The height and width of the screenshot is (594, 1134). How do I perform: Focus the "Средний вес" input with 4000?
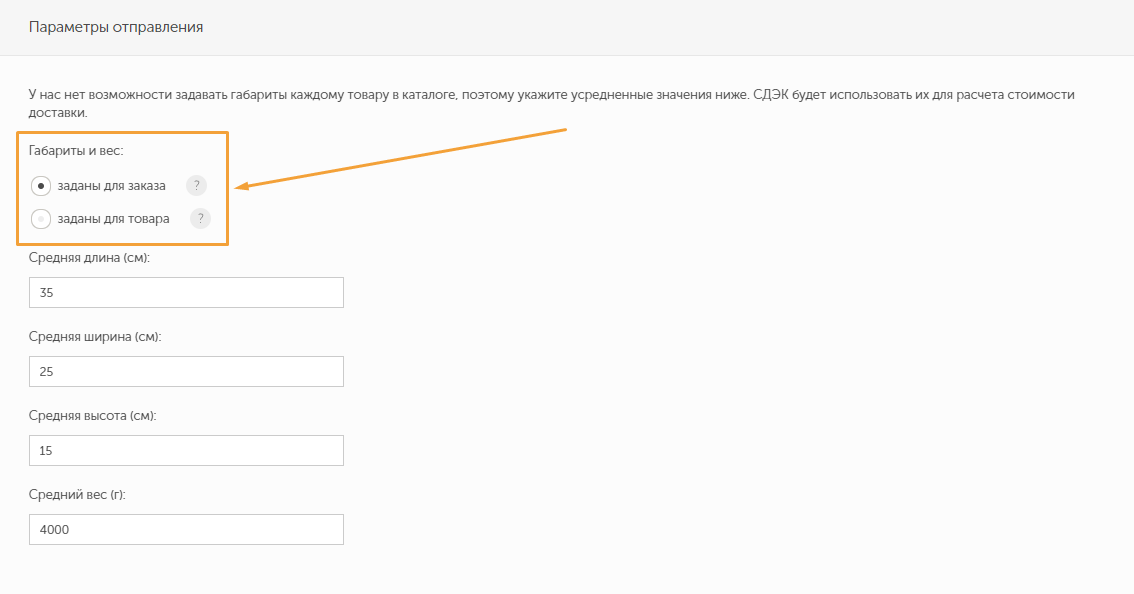(x=186, y=530)
